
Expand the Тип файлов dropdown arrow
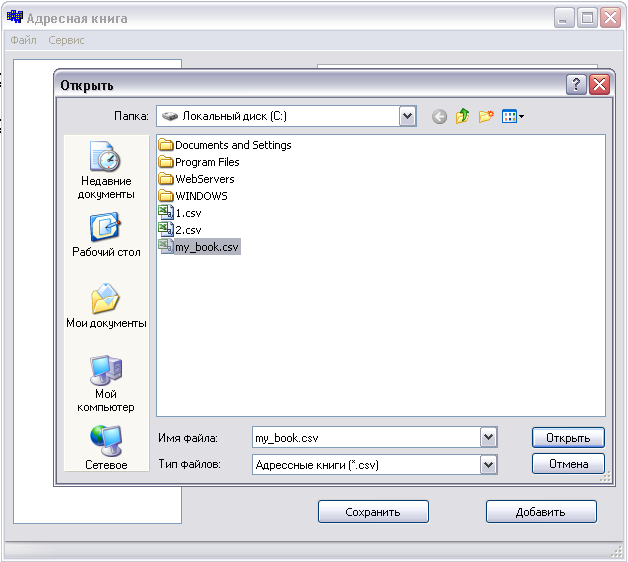[488, 465]
